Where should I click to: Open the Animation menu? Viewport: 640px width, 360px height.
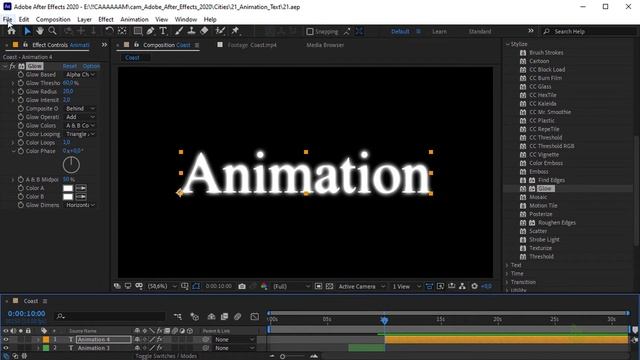pos(134,19)
